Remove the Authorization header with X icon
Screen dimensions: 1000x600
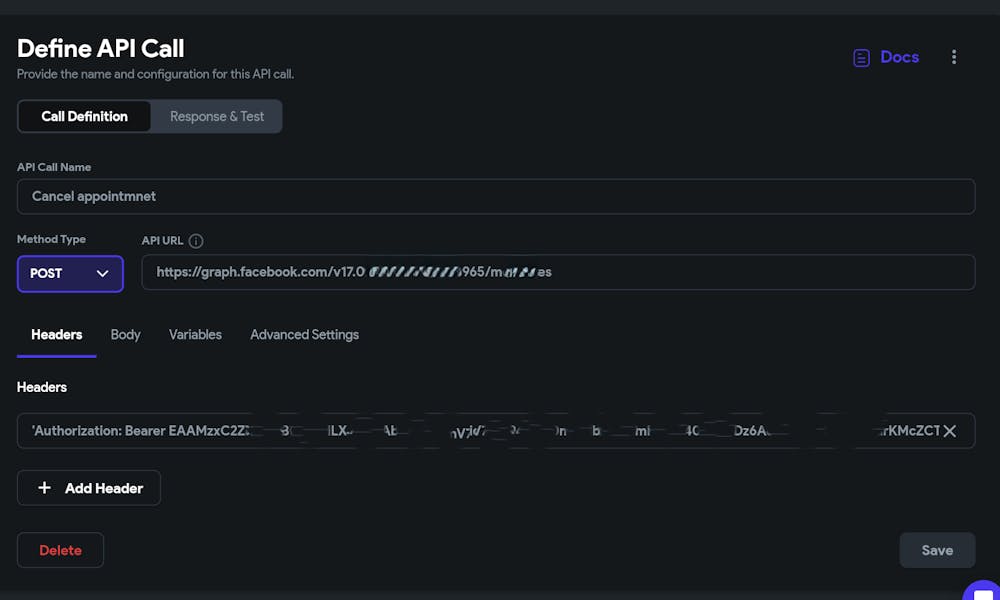click(x=950, y=431)
